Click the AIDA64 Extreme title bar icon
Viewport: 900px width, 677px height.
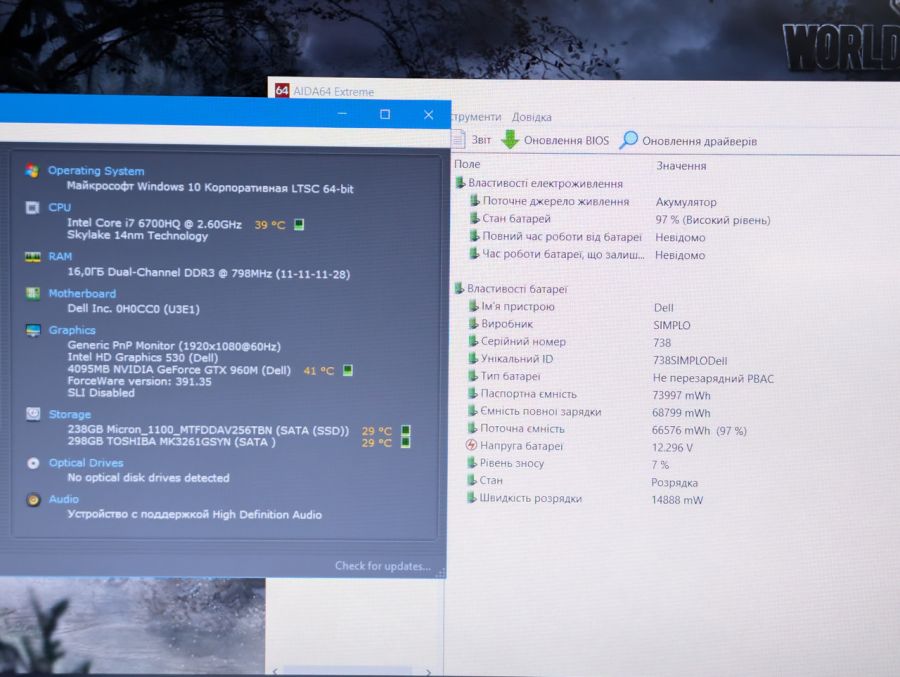[x=282, y=90]
